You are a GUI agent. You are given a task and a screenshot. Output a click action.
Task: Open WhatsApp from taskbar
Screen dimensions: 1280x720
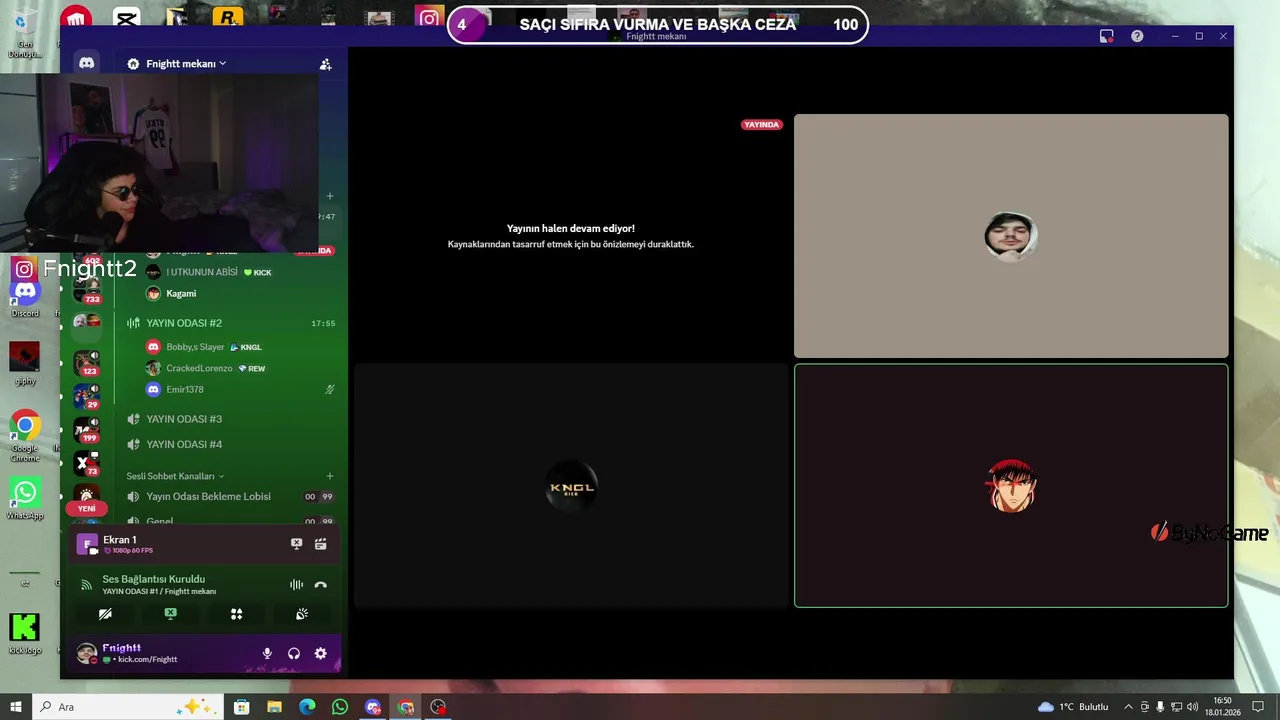point(340,707)
